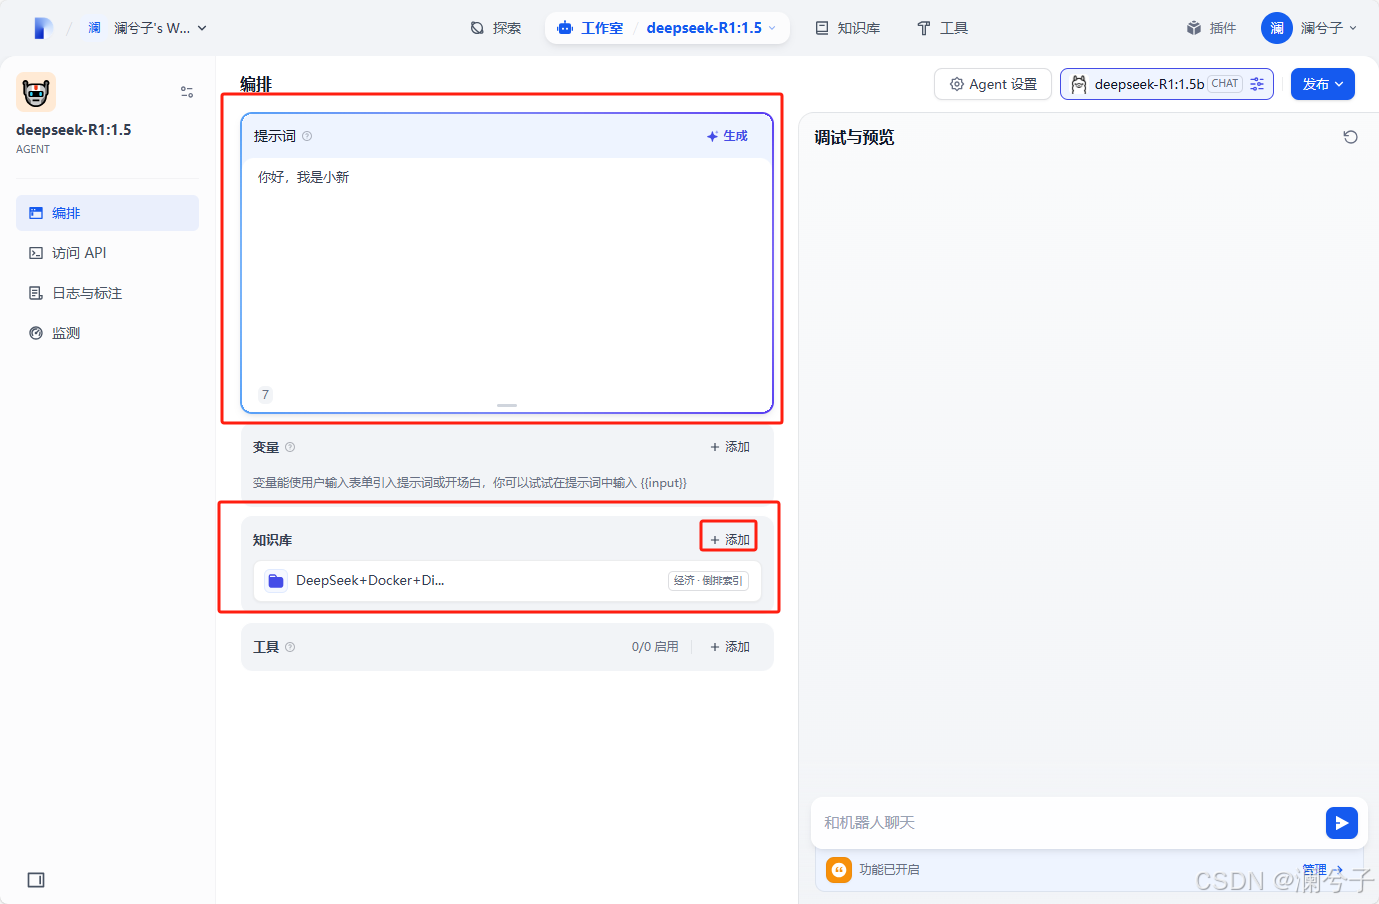The height and width of the screenshot is (904, 1379).
Task: Open the workspace switcher 澜兮子's W...
Action: [x=147, y=28]
